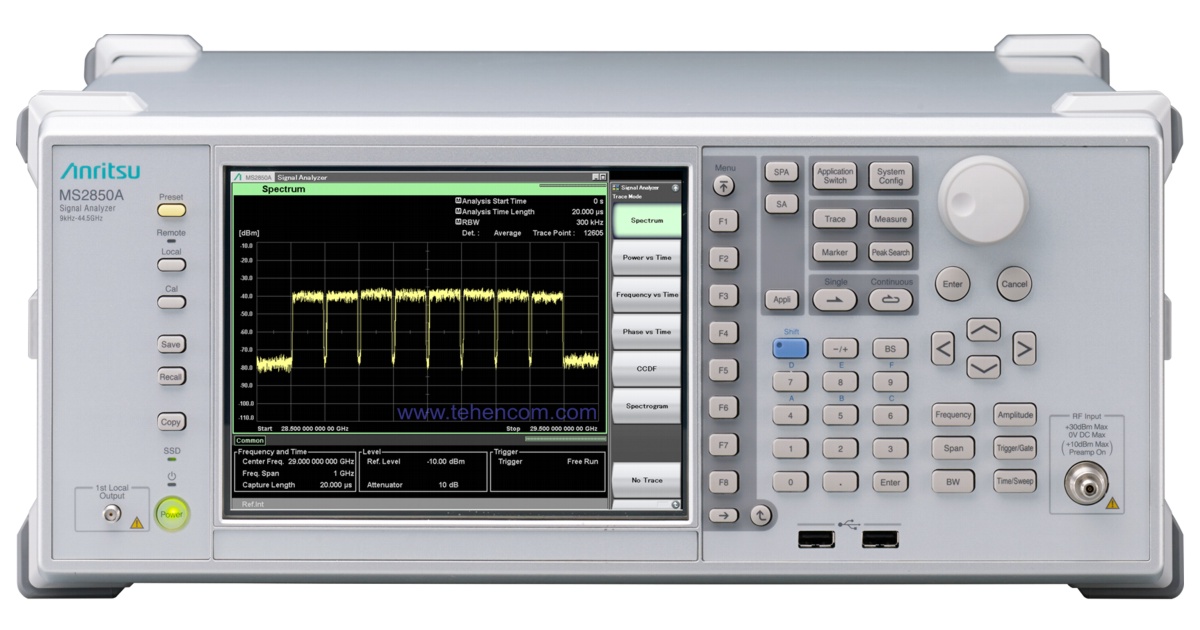The image size is (1200, 630).
Task: Push the Frequency key
Action: pos(954,415)
